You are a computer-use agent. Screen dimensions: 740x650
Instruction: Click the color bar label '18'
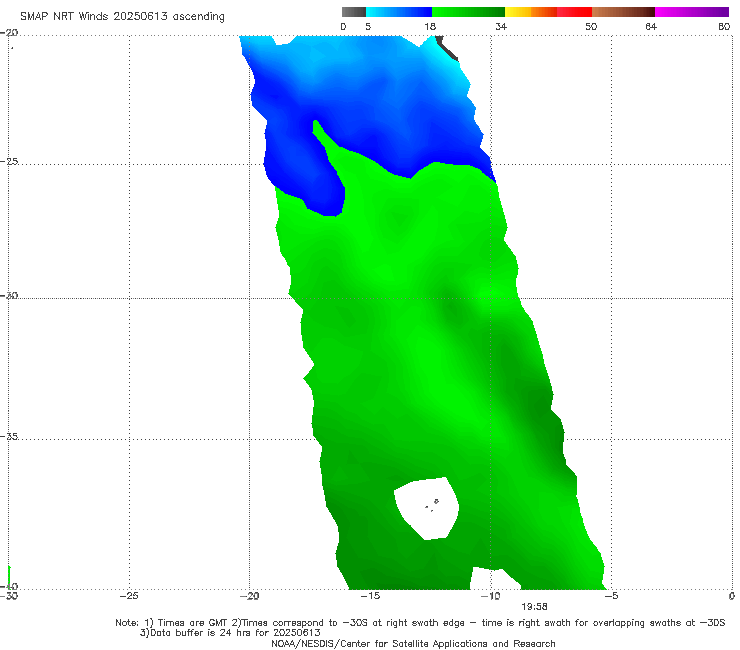point(430,26)
